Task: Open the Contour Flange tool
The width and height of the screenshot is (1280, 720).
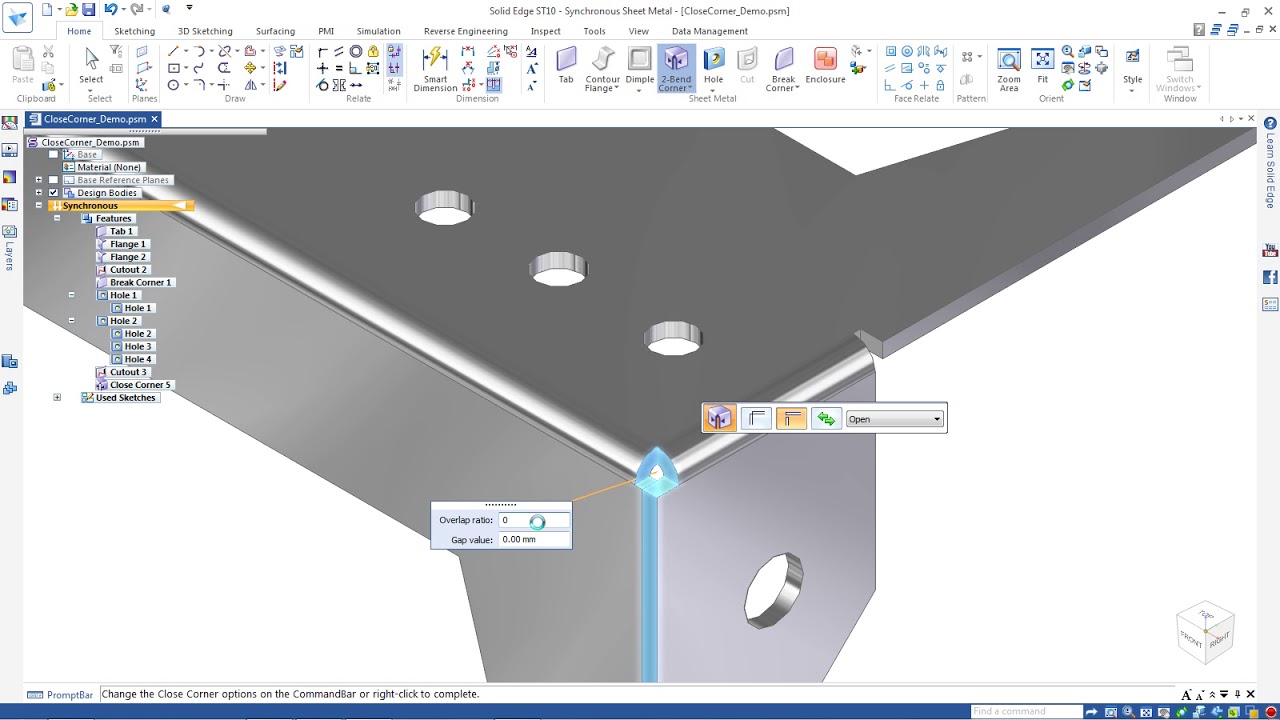Action: pyautogui.click(x=602, y=69)
